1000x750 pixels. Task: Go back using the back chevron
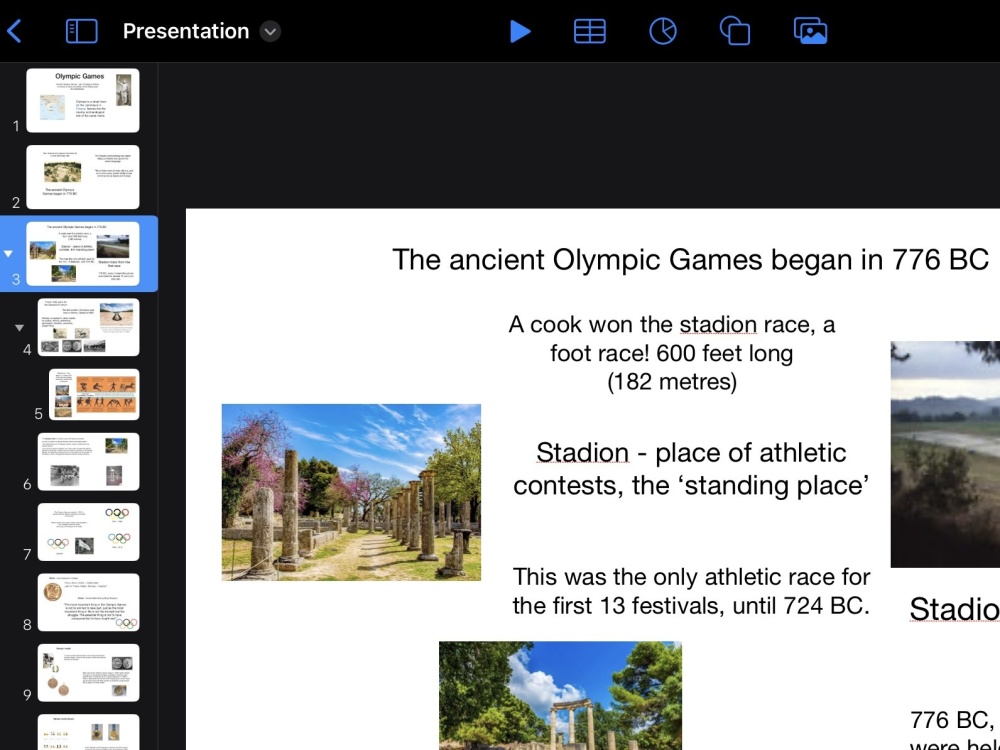15,31
